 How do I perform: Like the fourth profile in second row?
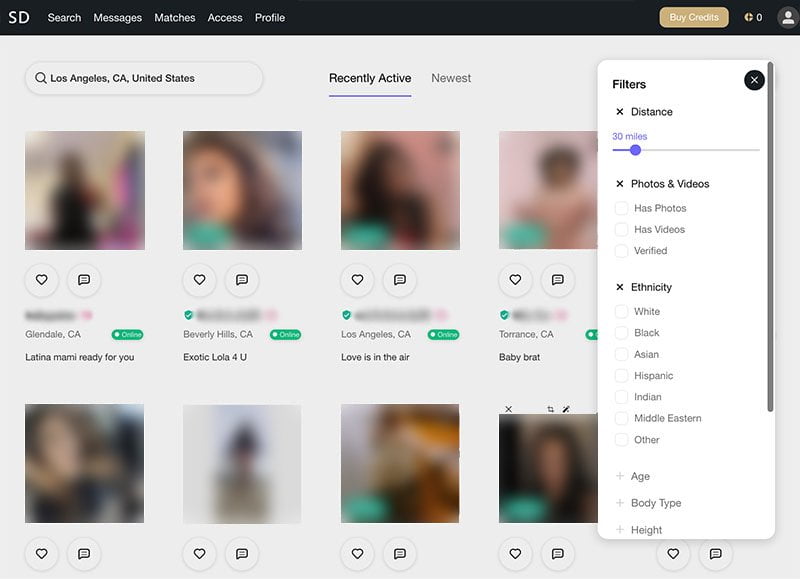coord(515,553)
